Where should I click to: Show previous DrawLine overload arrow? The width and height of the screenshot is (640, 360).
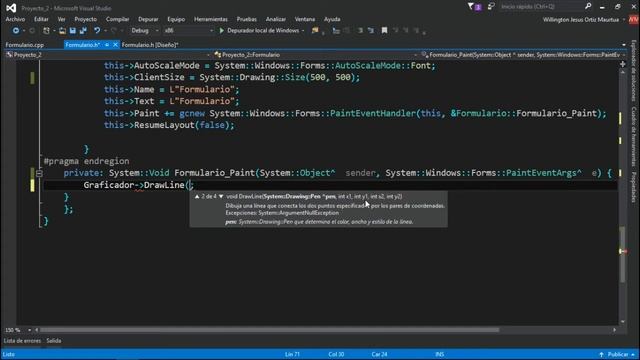197,196
